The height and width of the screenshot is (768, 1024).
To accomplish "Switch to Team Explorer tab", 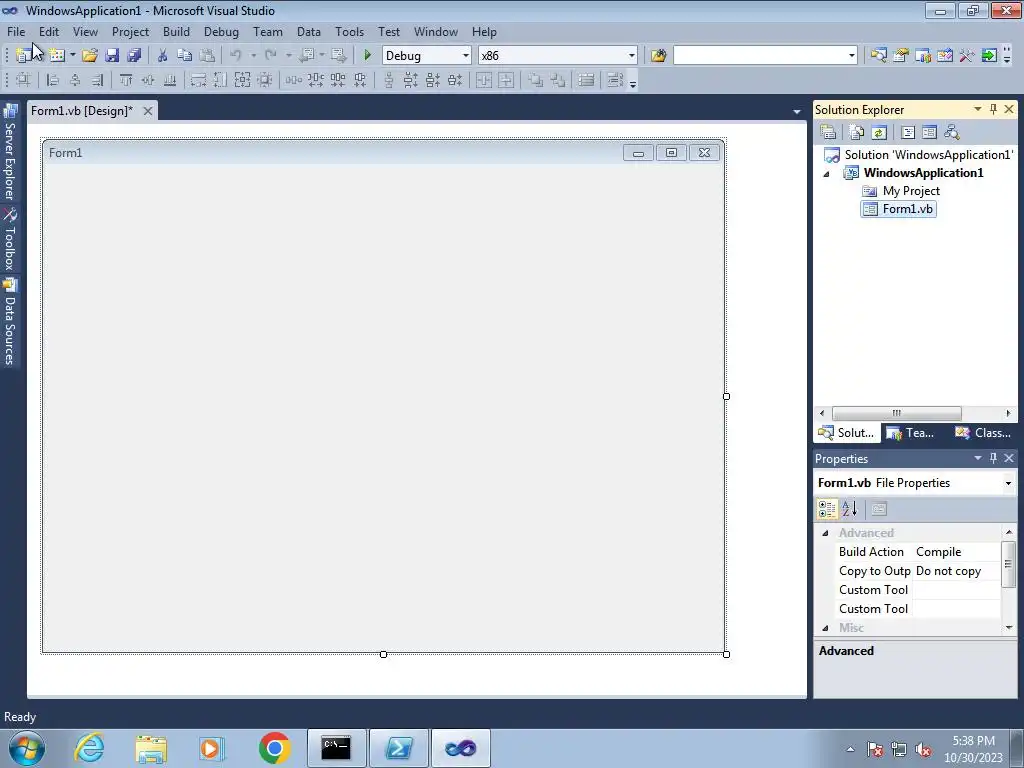I will click(910, 433).
